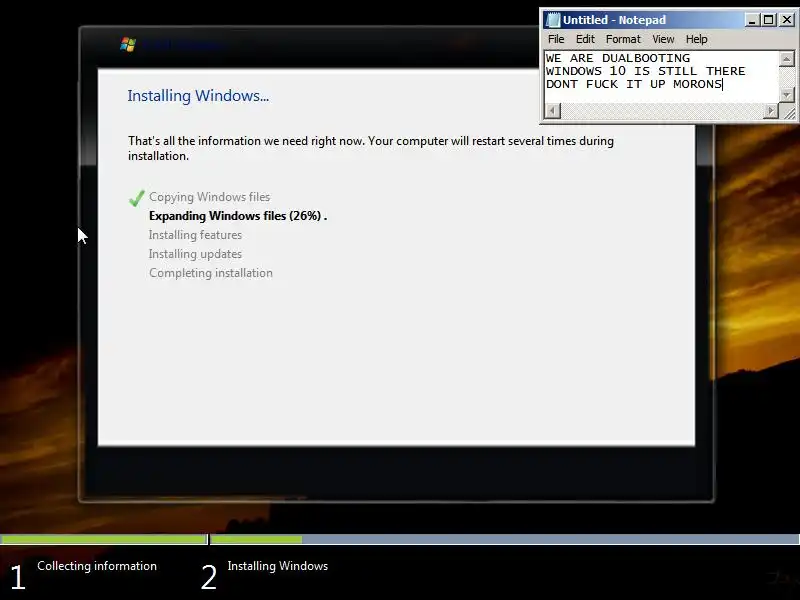Open the Notepad File menu
Viewport: 800px width, 600px height.
pos(556,39)
